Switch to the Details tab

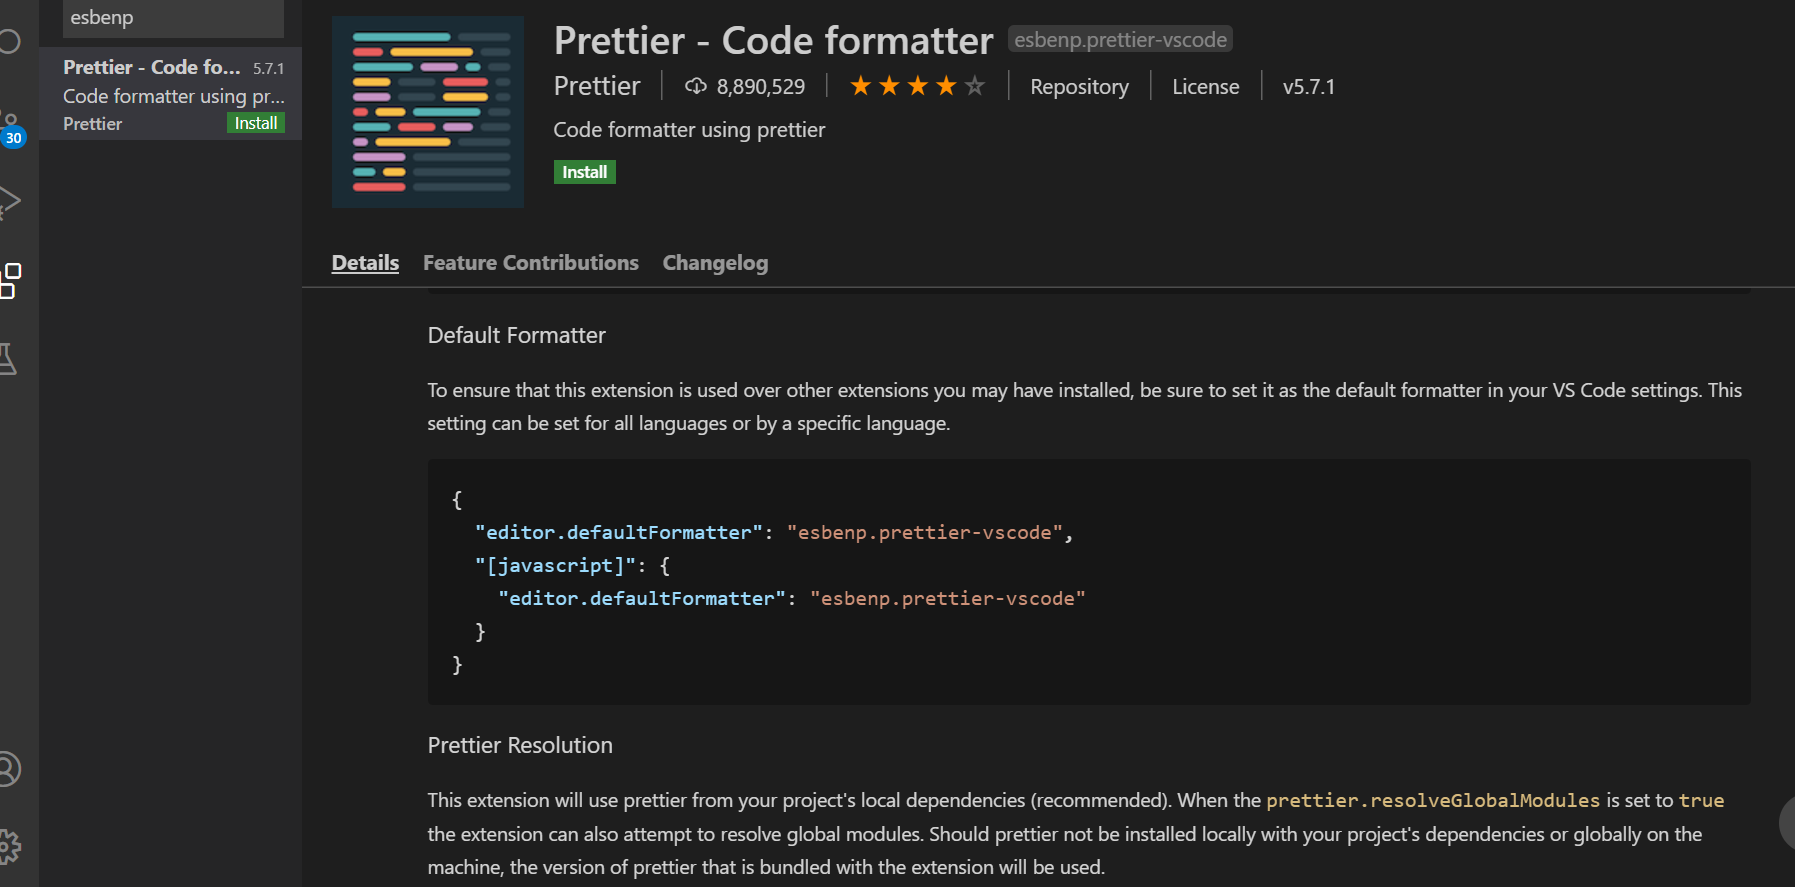tap(365, 263)
